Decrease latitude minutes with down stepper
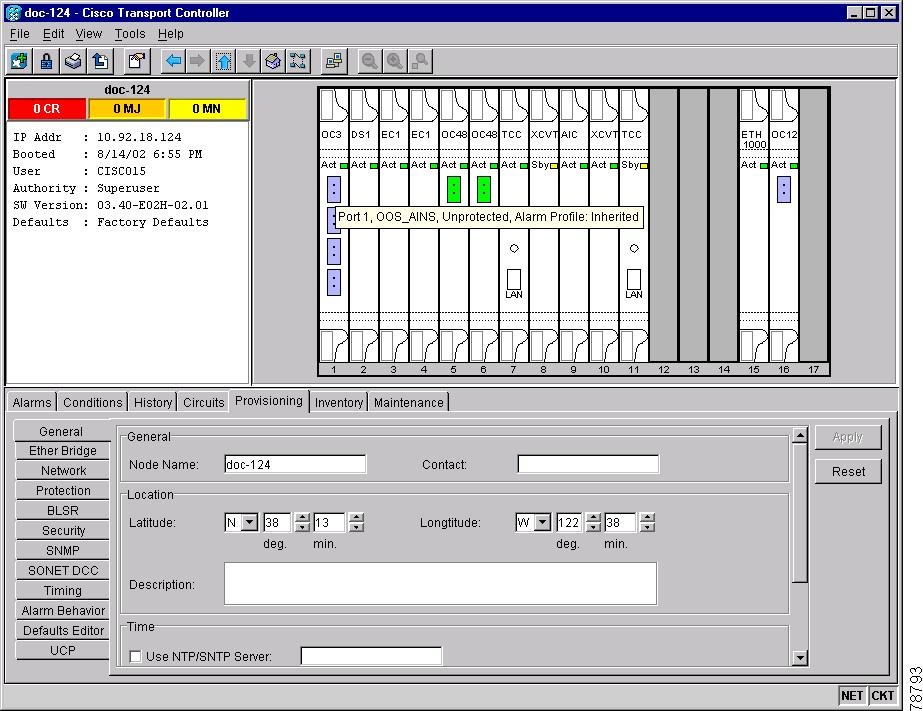 (356, 527)
